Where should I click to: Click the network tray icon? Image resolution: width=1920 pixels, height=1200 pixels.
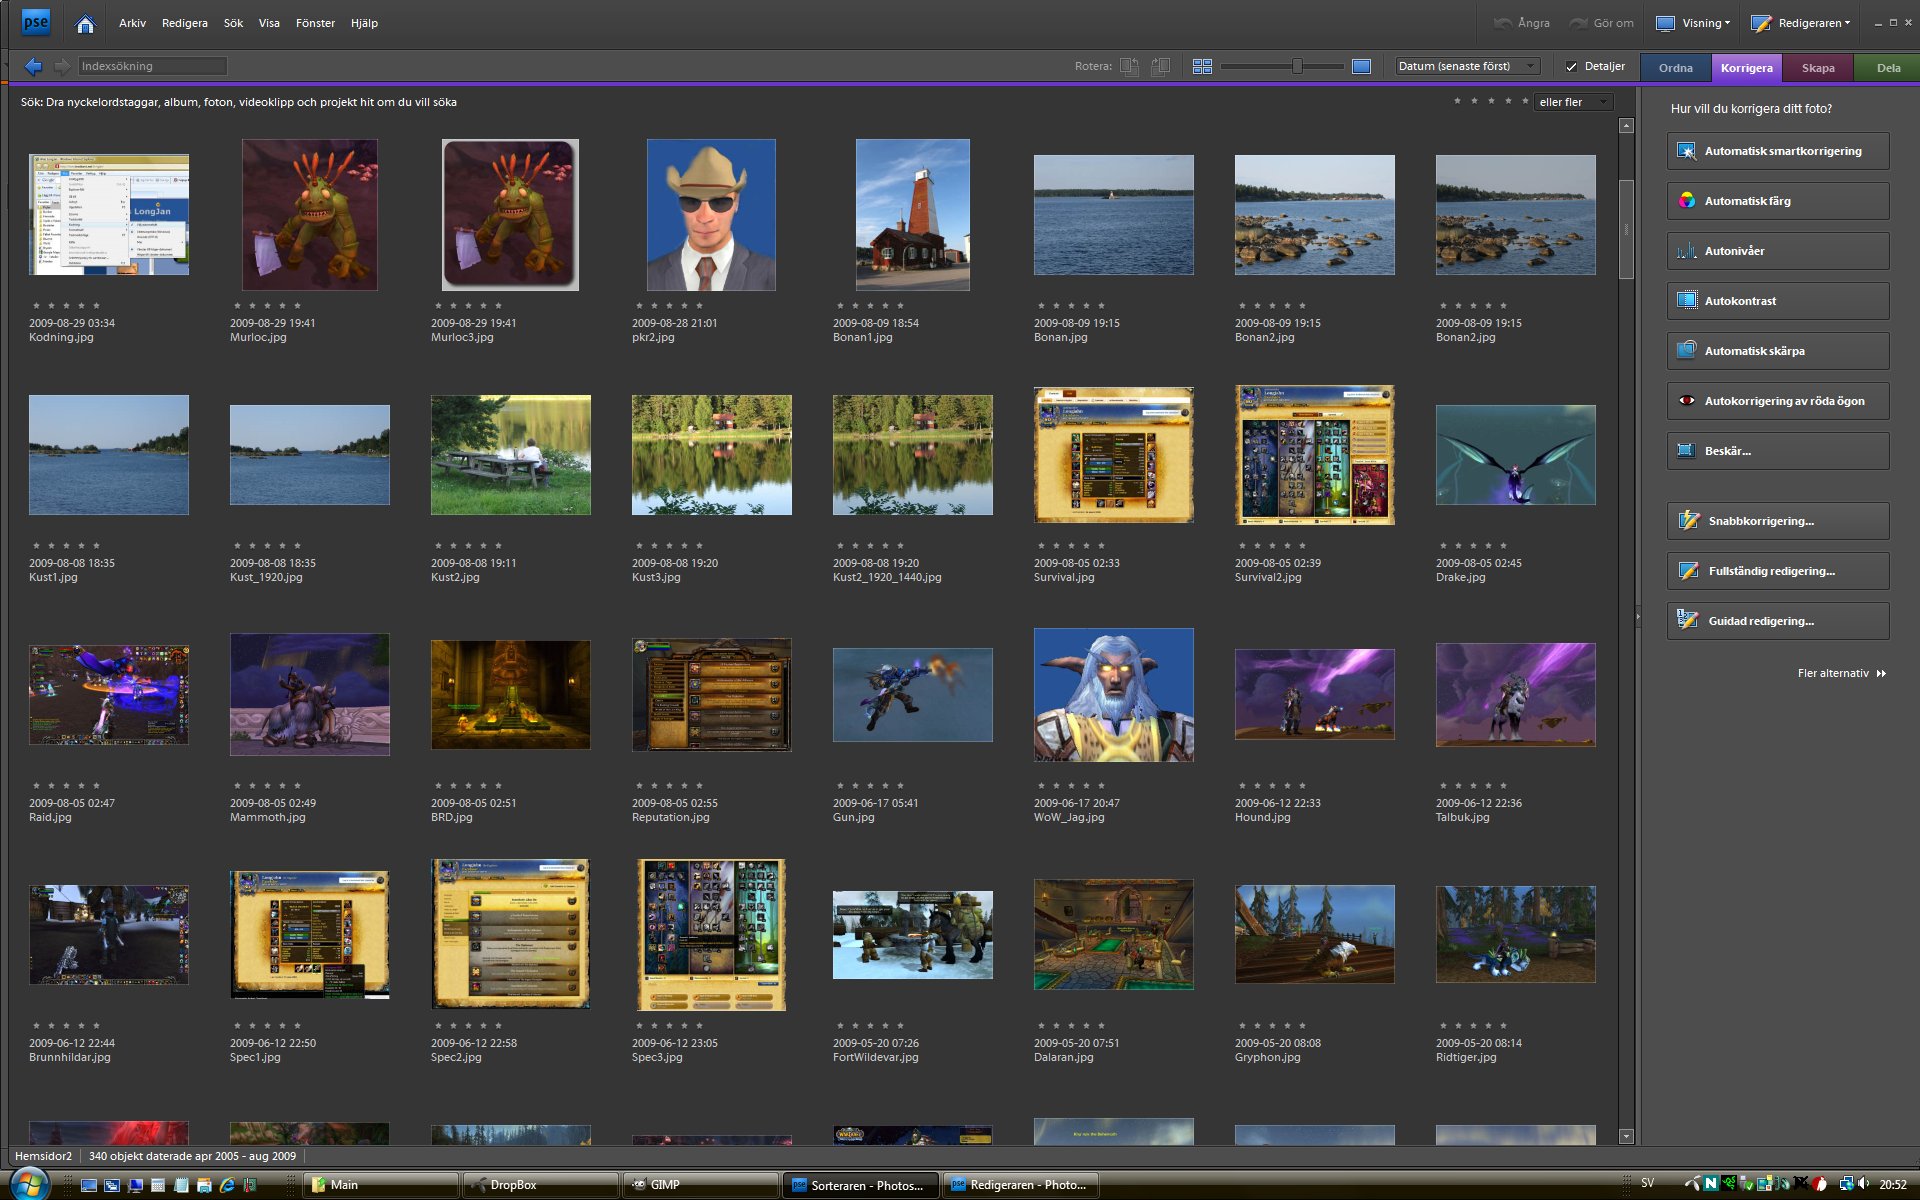1846,1184
